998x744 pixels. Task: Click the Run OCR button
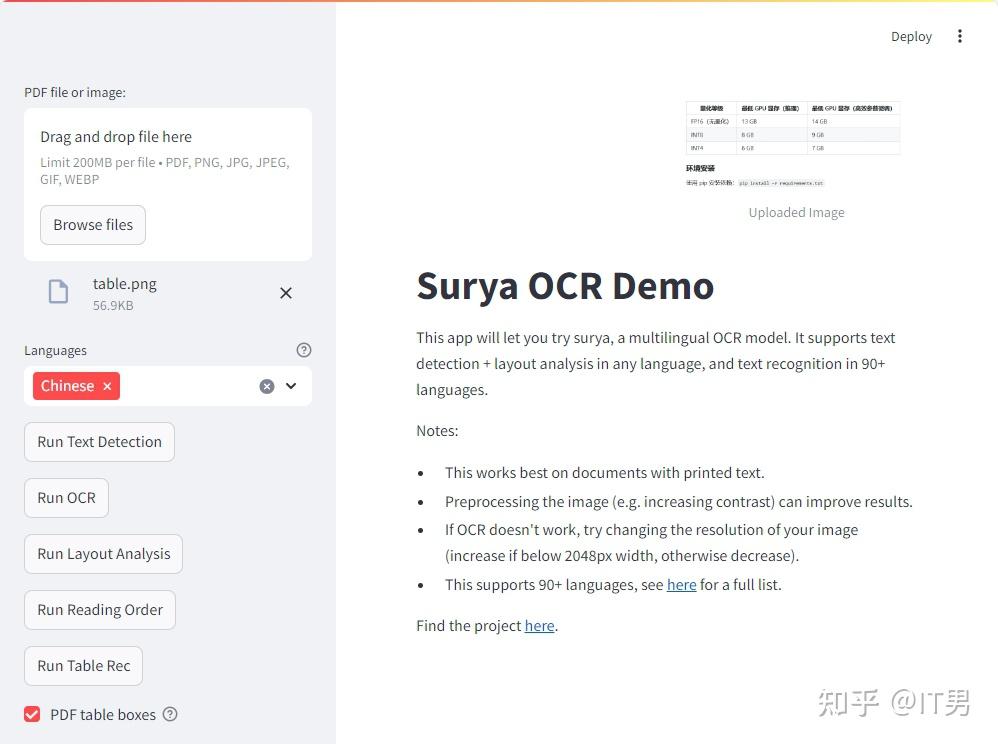pyautogui.click(x=66, y=497)
